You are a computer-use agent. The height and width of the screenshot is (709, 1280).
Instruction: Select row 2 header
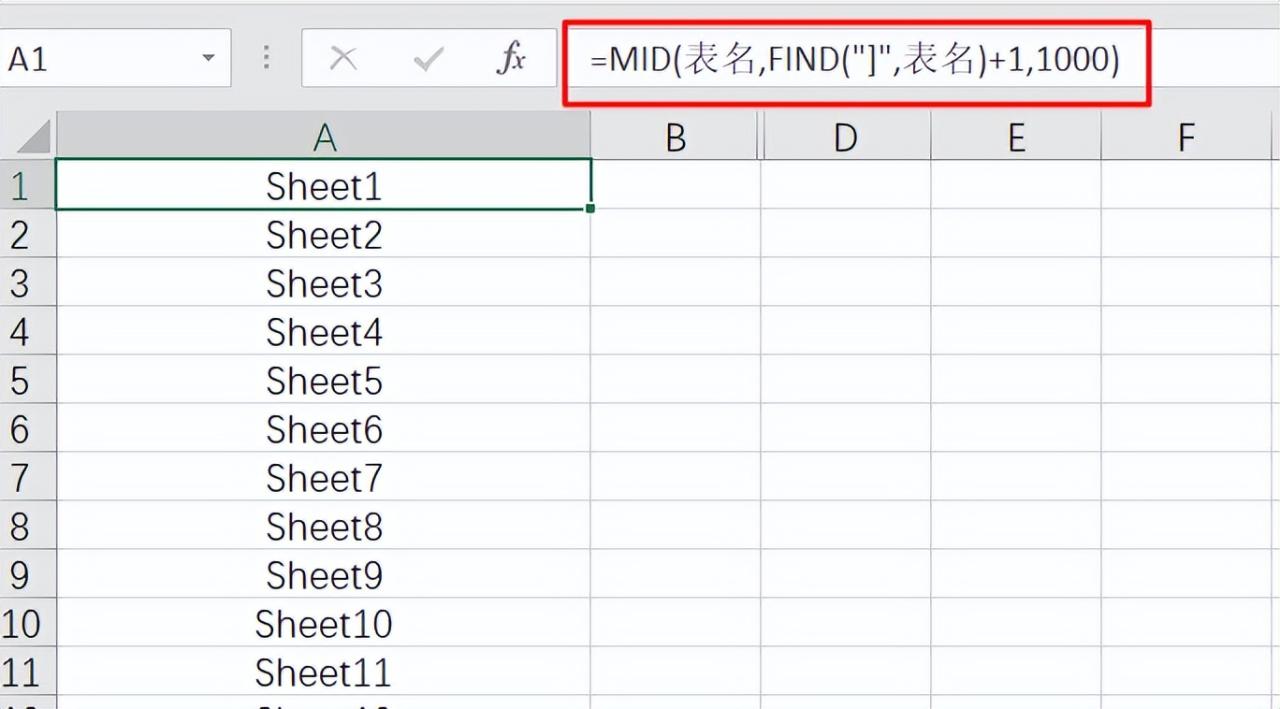(x=28, y=234)
